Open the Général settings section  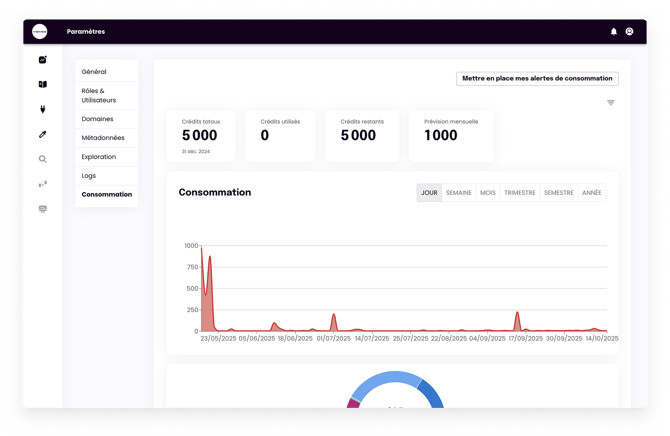(94, 72)
